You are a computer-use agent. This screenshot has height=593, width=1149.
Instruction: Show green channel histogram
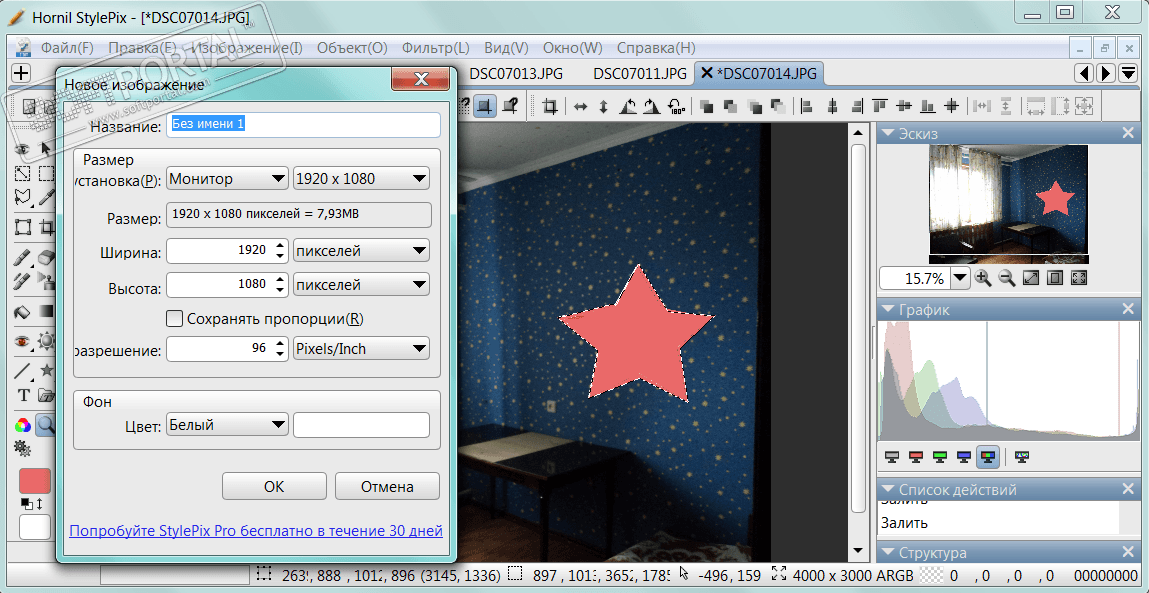939,457
